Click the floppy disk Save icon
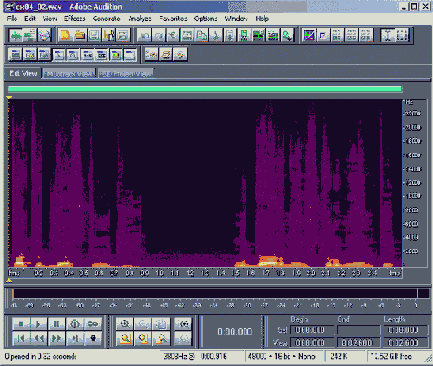433x366 pixels. [x=94, y=35]
